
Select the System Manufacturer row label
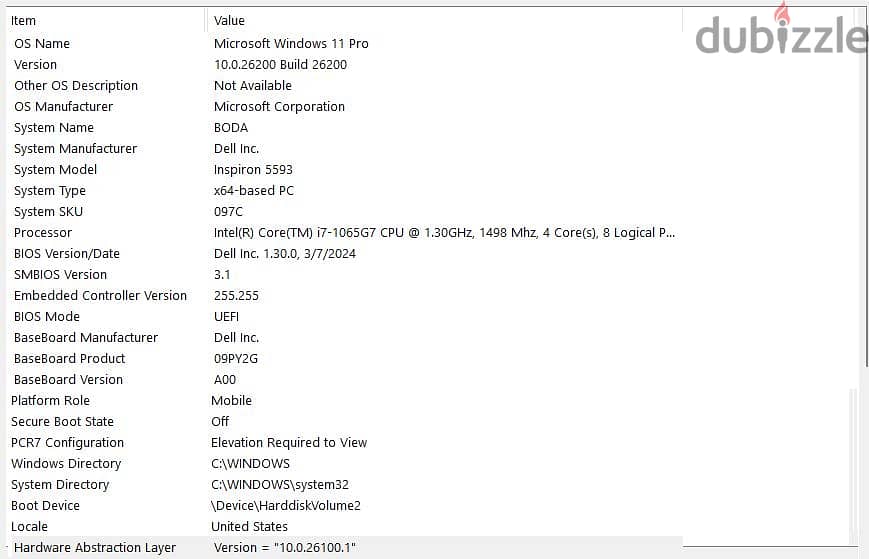(75, 149)
